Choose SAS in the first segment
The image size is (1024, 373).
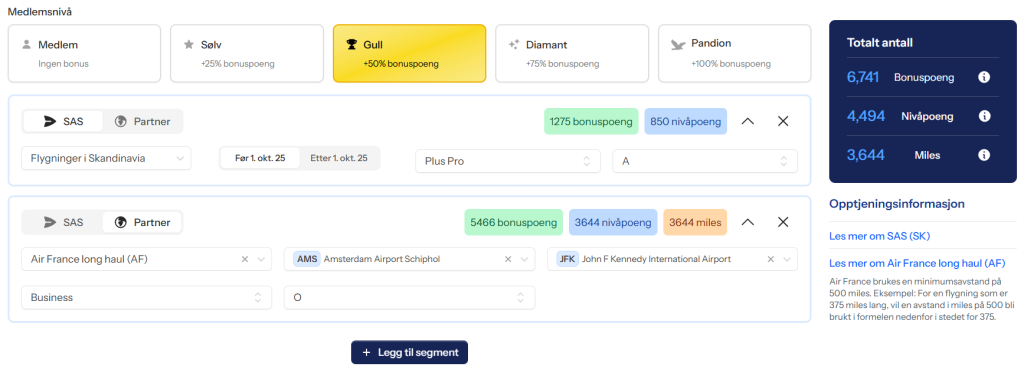click(x=63, y=122)
